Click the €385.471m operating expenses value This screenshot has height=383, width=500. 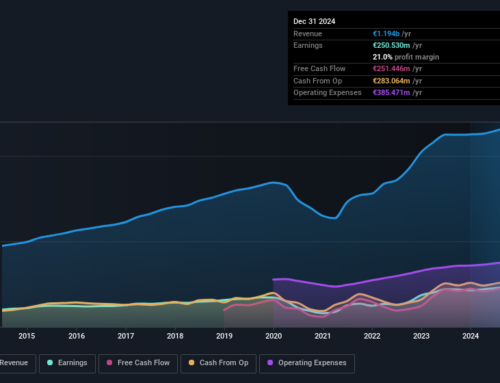(391, 93)
